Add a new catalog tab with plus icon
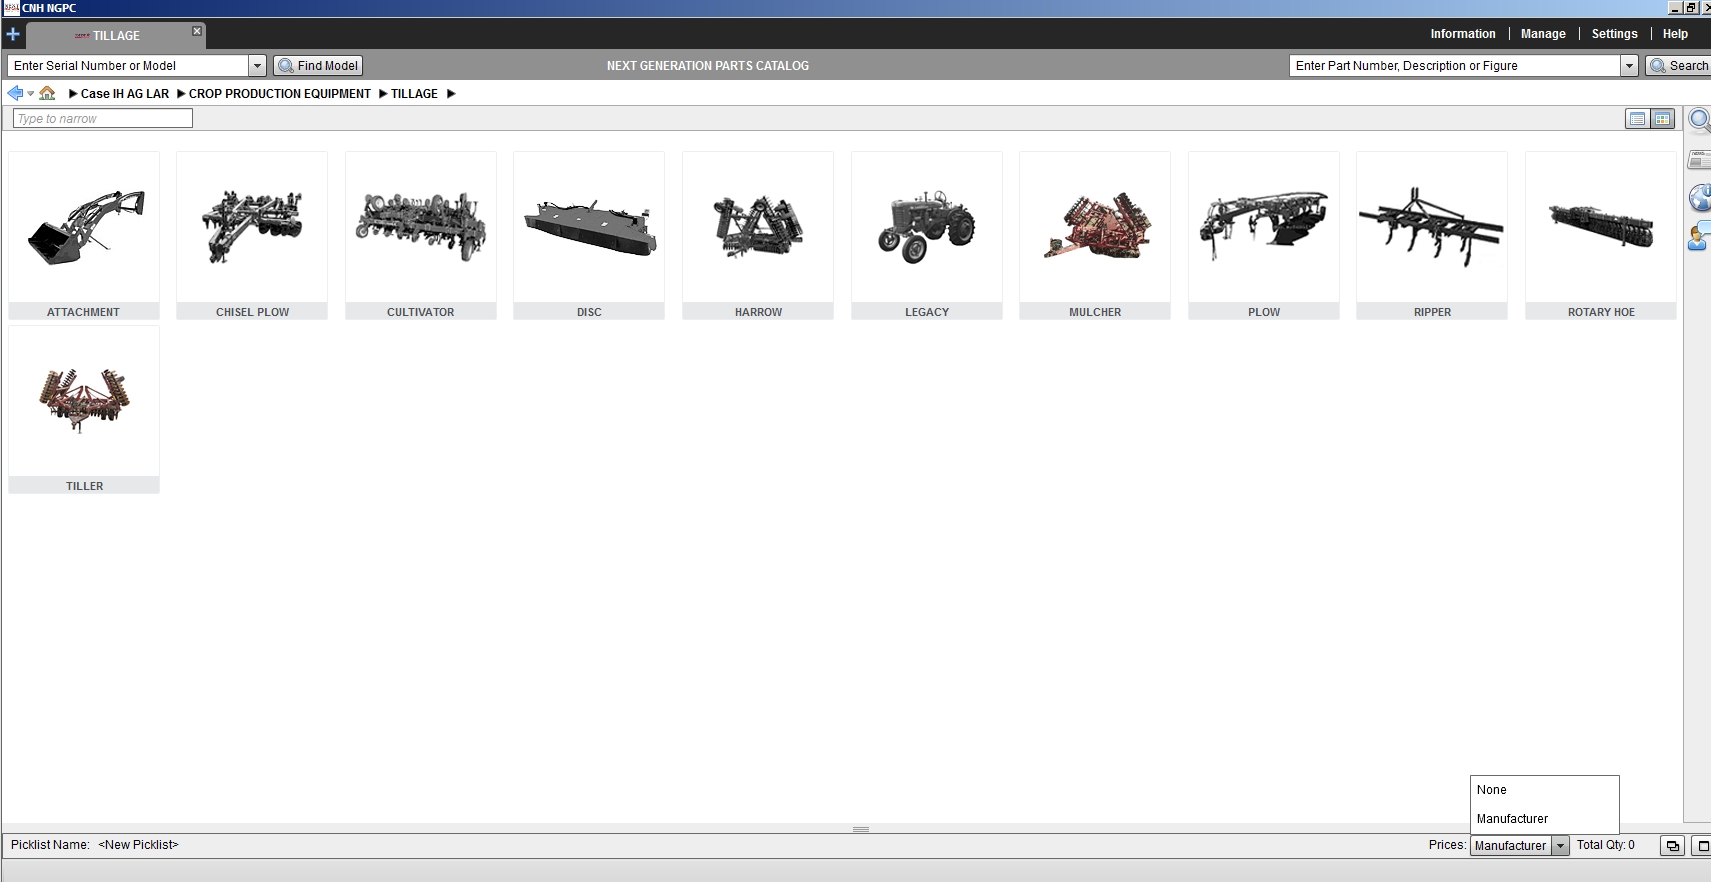1711x882 pixels. pos(13,34)
